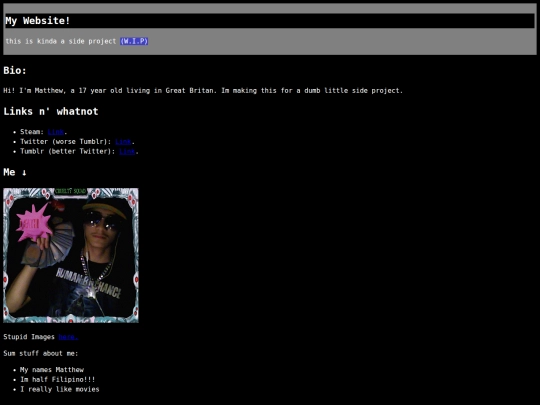This screenshot has width=540, height=405.
Task: Click the 'Links n' whatnot' heading
Action: pyautogui.click(x=51, y=111)
